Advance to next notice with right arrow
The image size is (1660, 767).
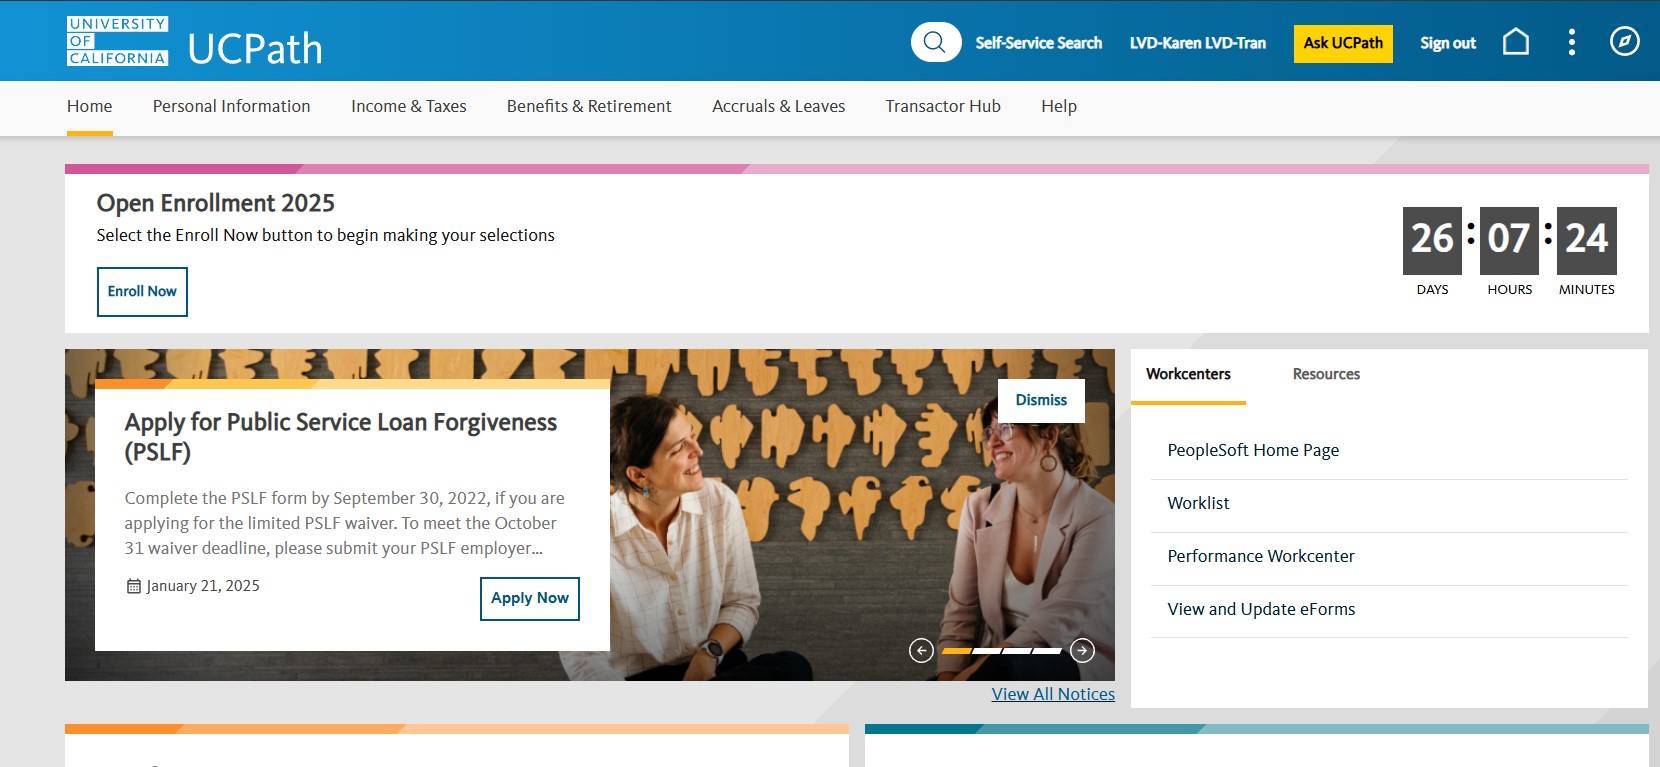1082,650
